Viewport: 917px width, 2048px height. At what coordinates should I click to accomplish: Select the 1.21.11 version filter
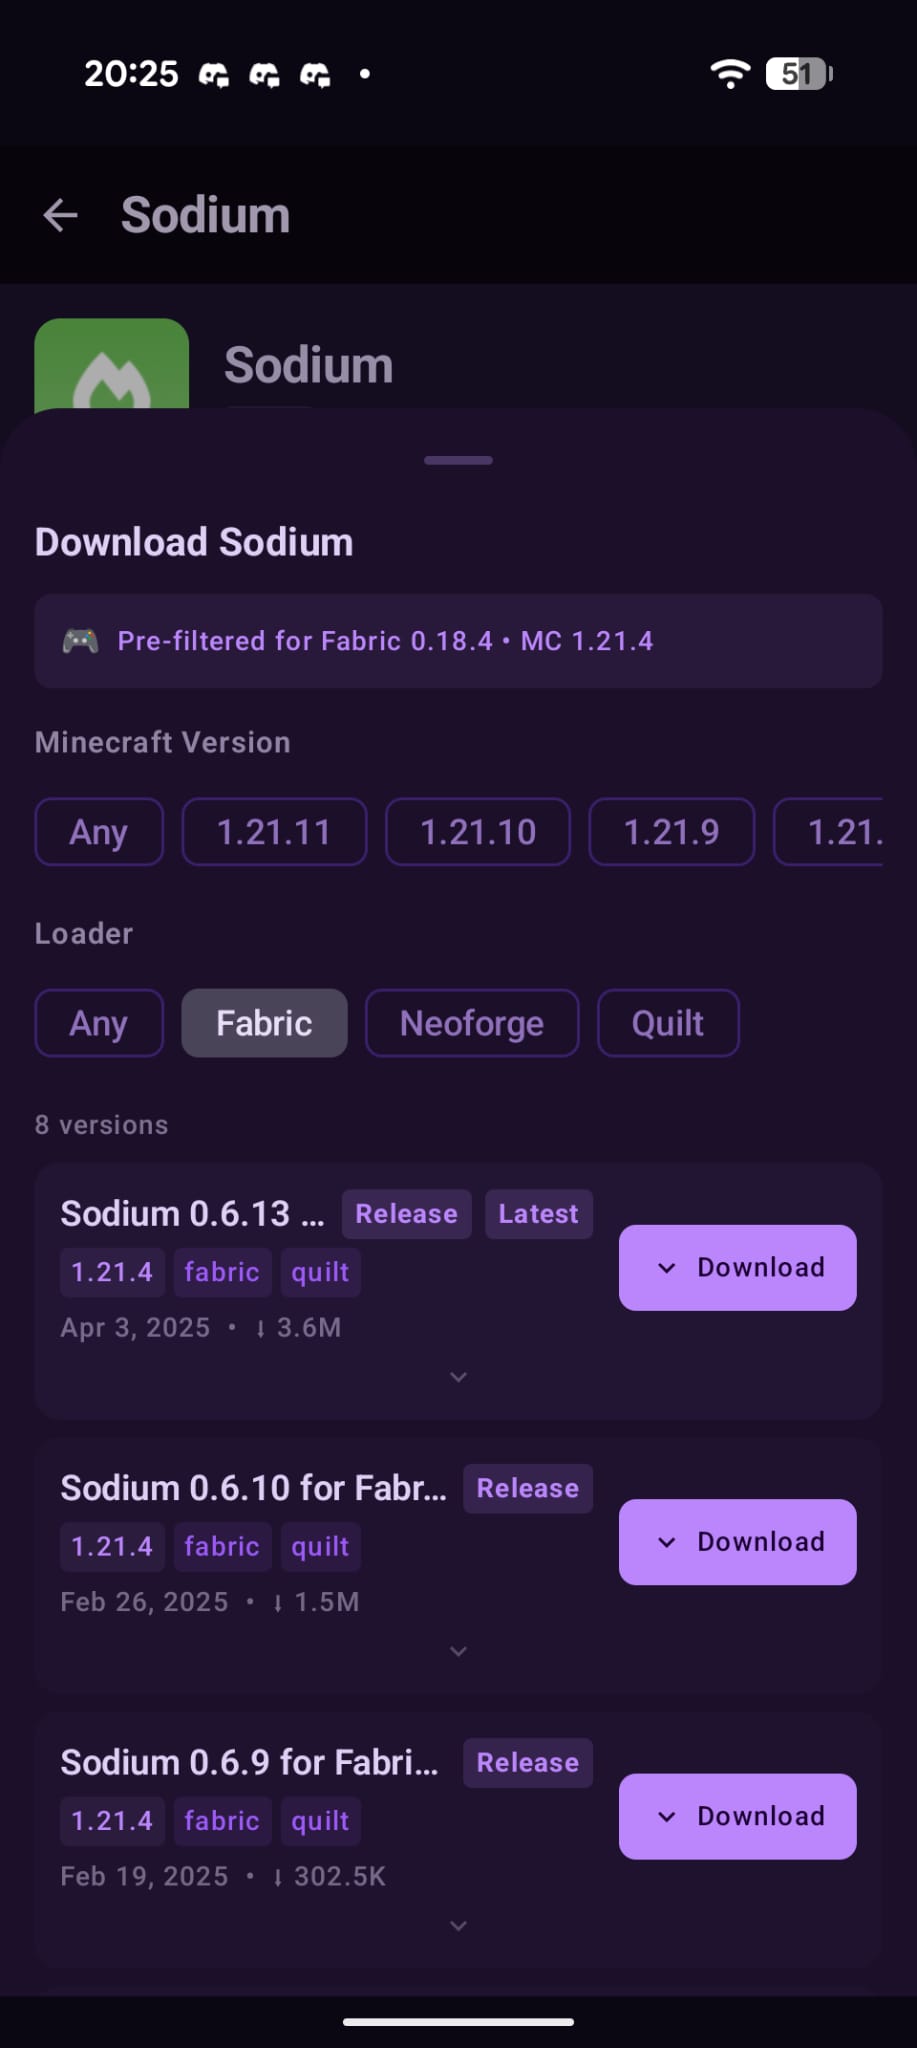click(273, 831)
